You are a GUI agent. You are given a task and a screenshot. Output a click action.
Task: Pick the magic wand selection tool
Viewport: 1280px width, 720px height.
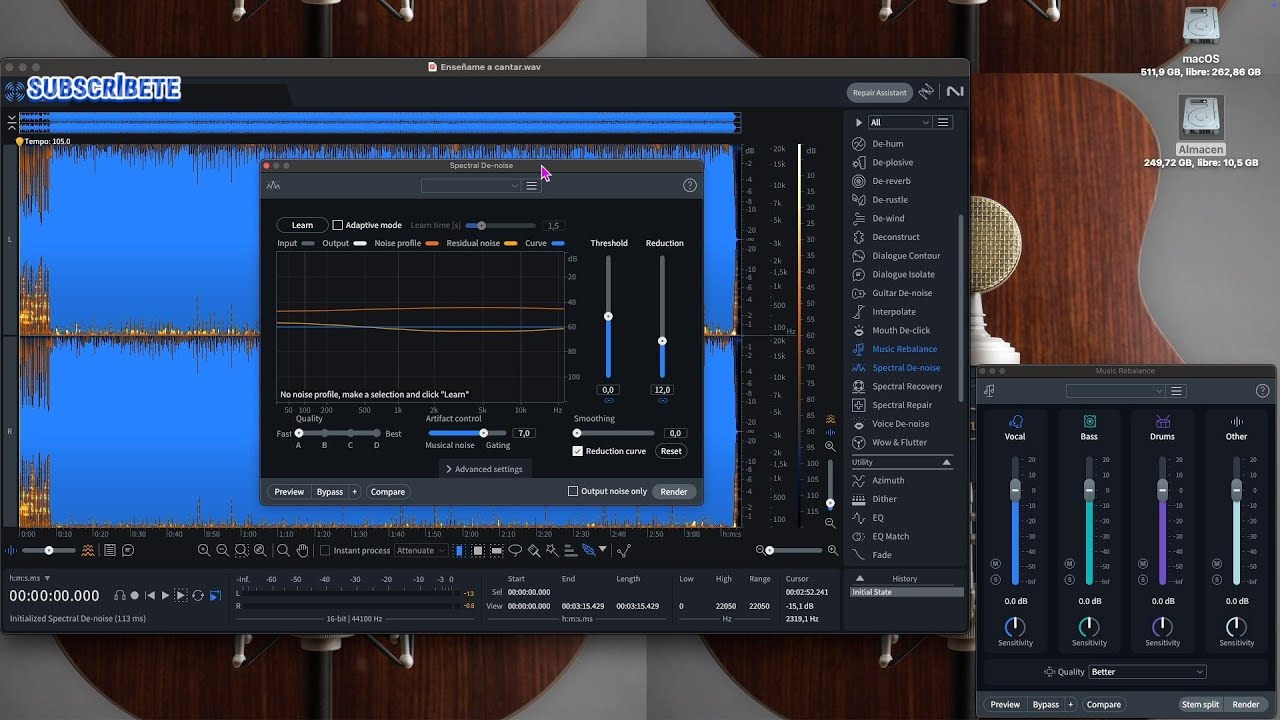pyautogui.click(x=551, y=550)
